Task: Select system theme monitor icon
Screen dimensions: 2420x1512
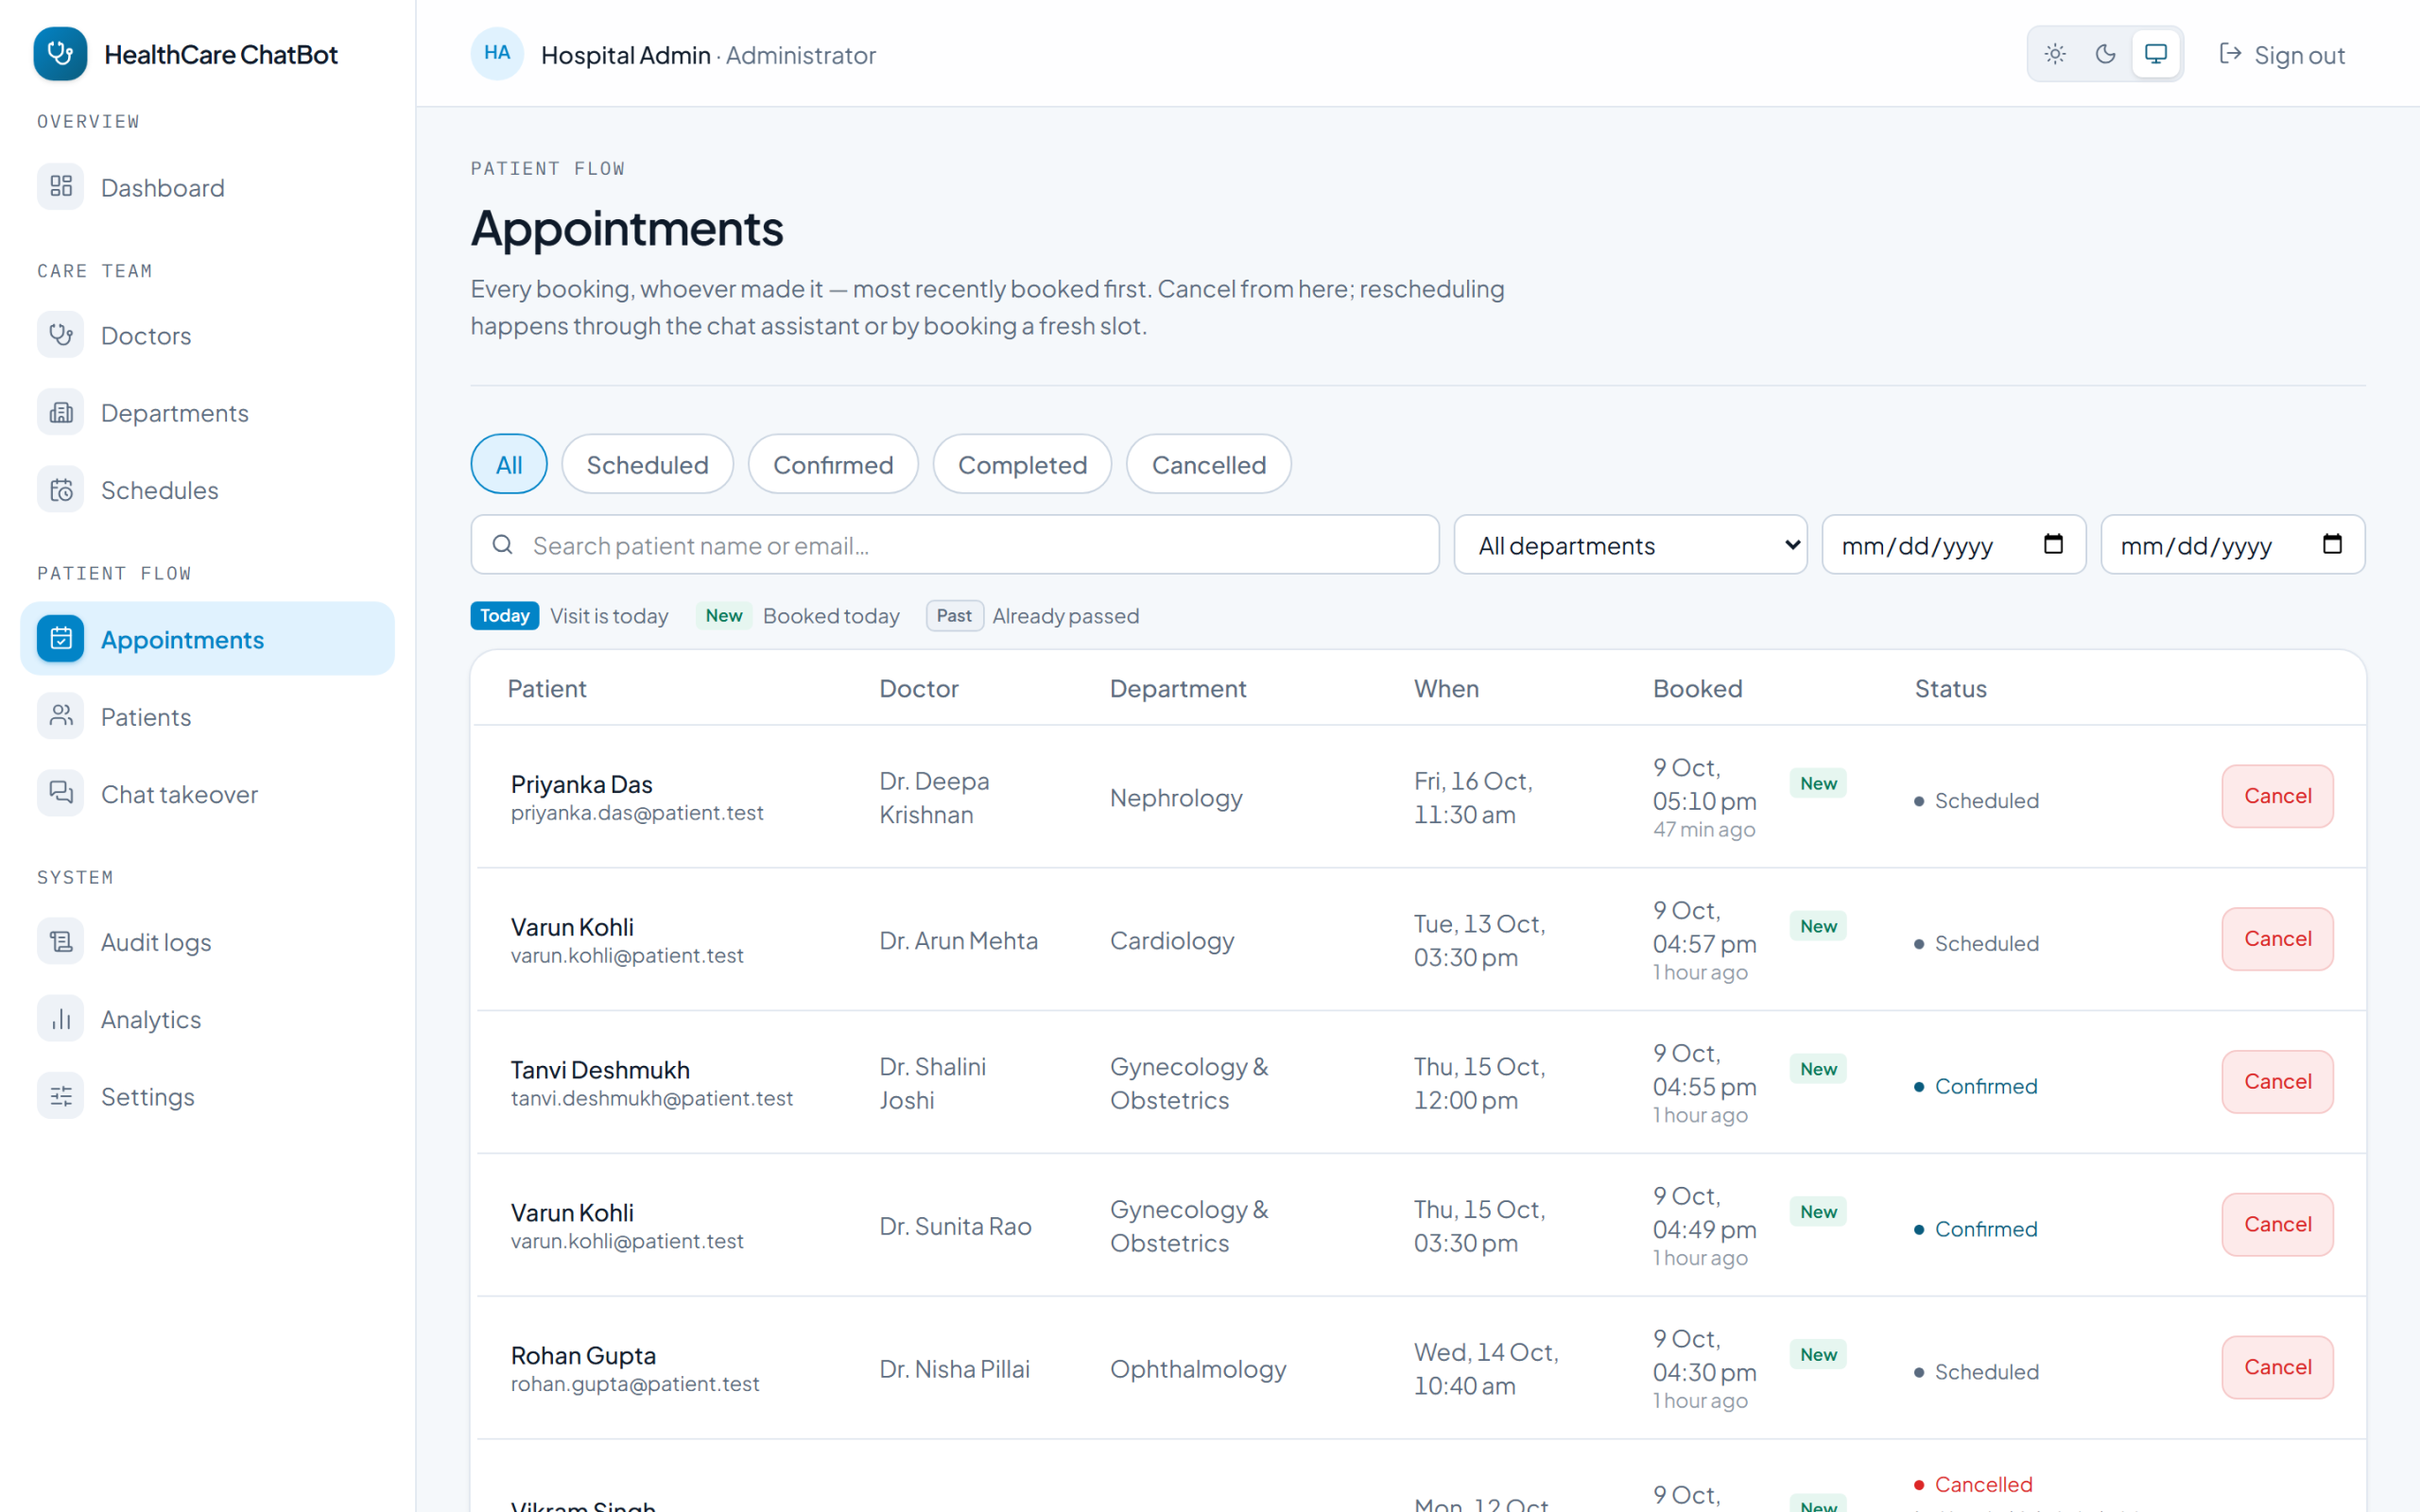Action: (x=2156, y=54)
